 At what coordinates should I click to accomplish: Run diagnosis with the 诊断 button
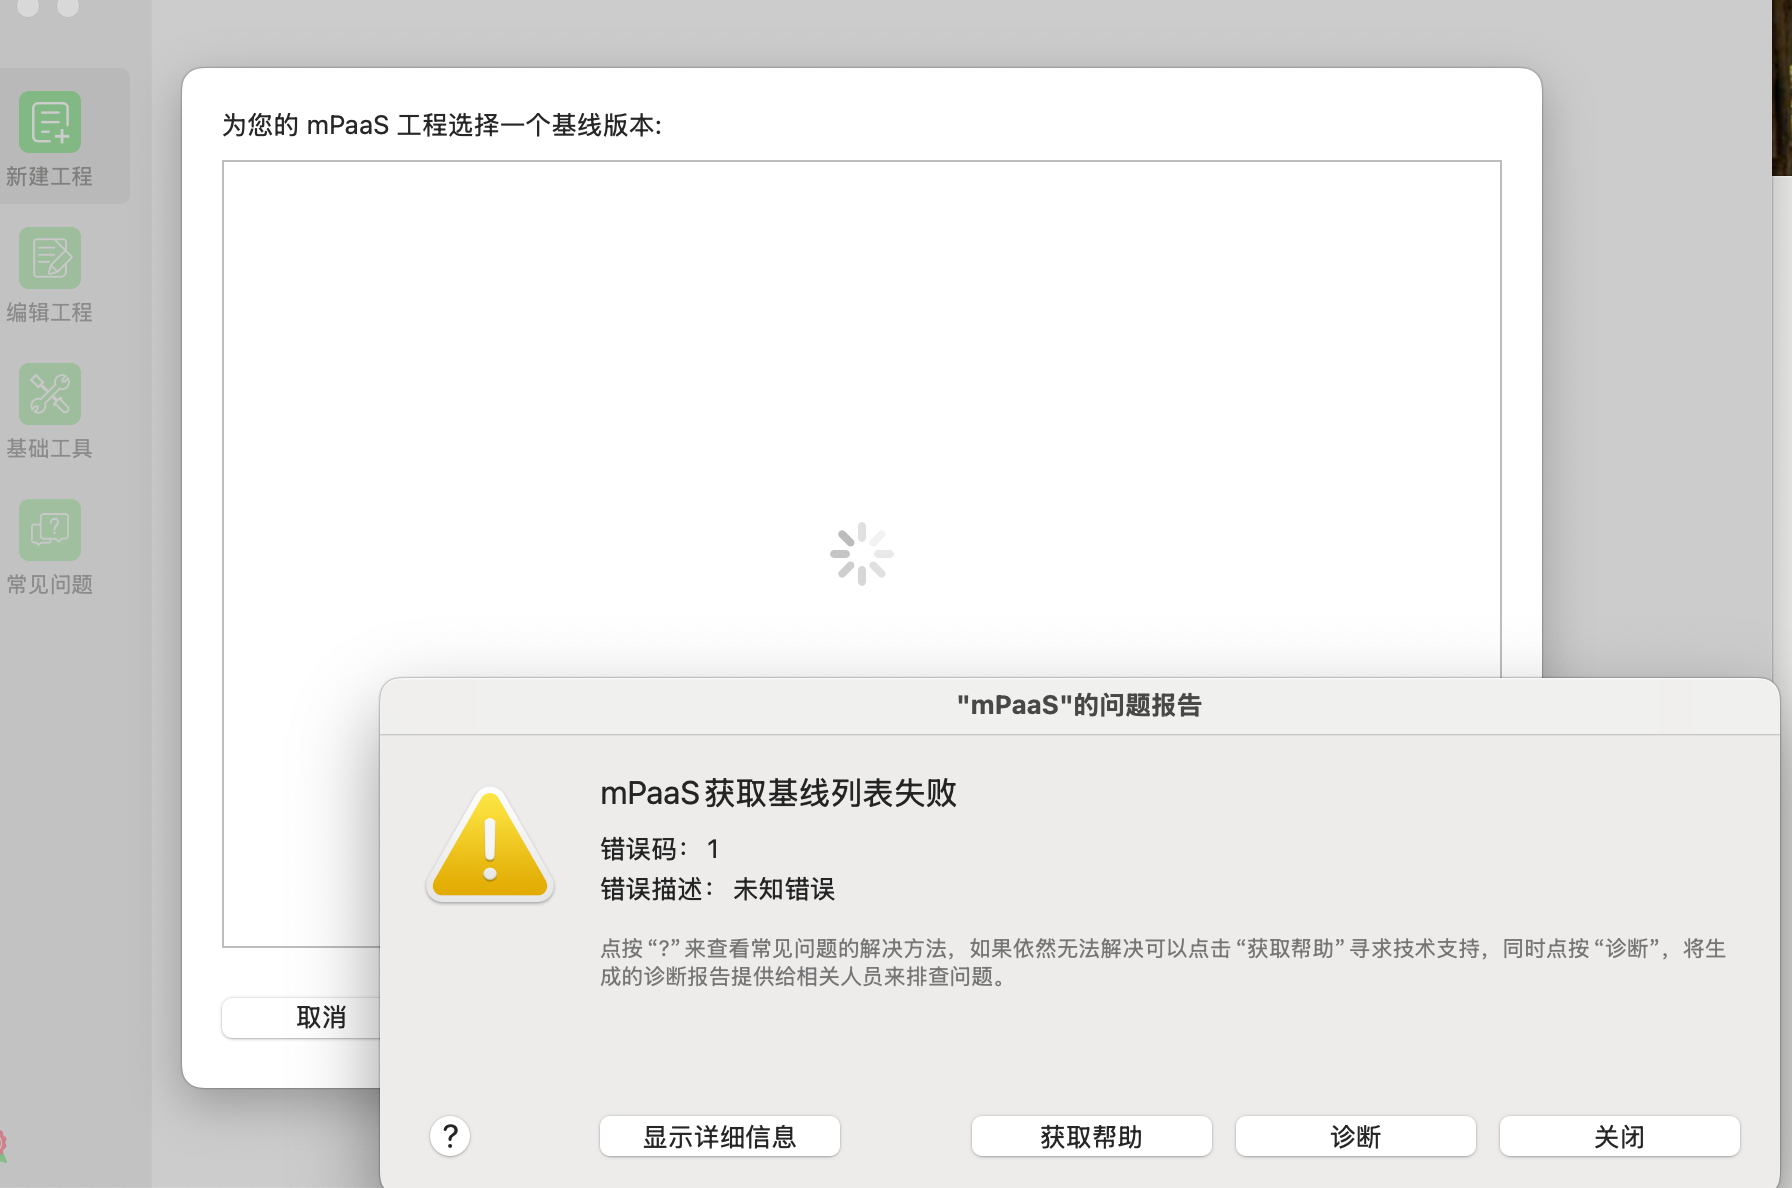point(1356,1136)
